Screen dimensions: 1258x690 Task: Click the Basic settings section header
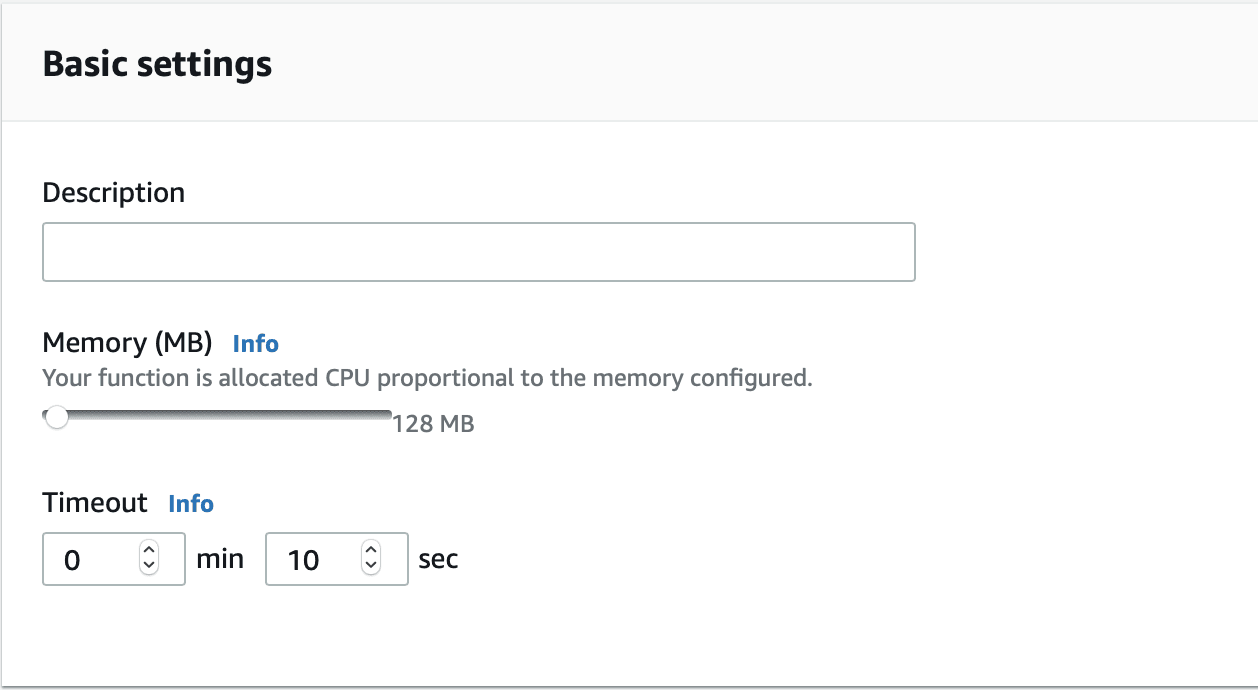point(156,63)
